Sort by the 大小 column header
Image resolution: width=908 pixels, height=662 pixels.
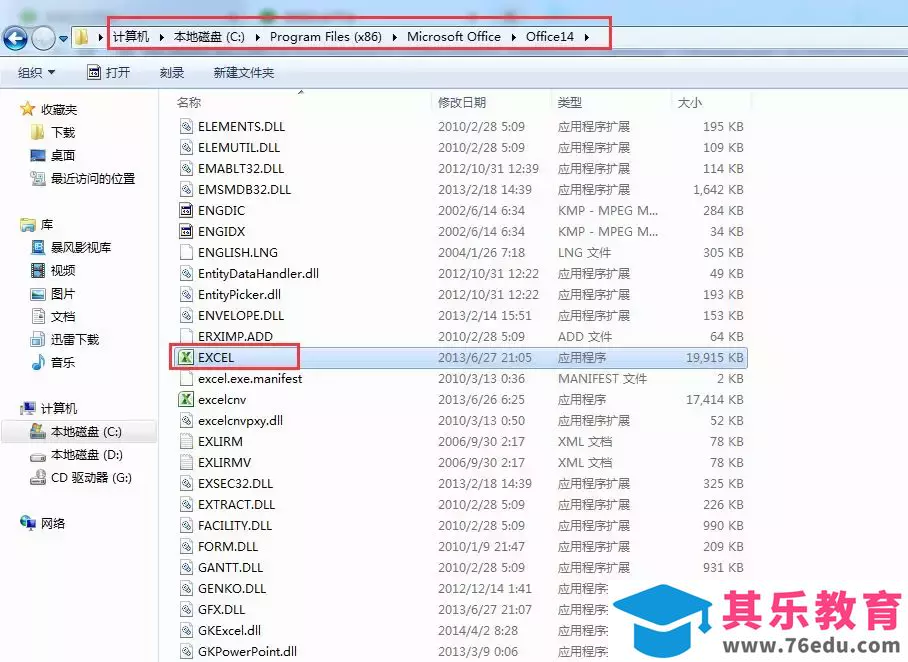click(x=690, y=103)
